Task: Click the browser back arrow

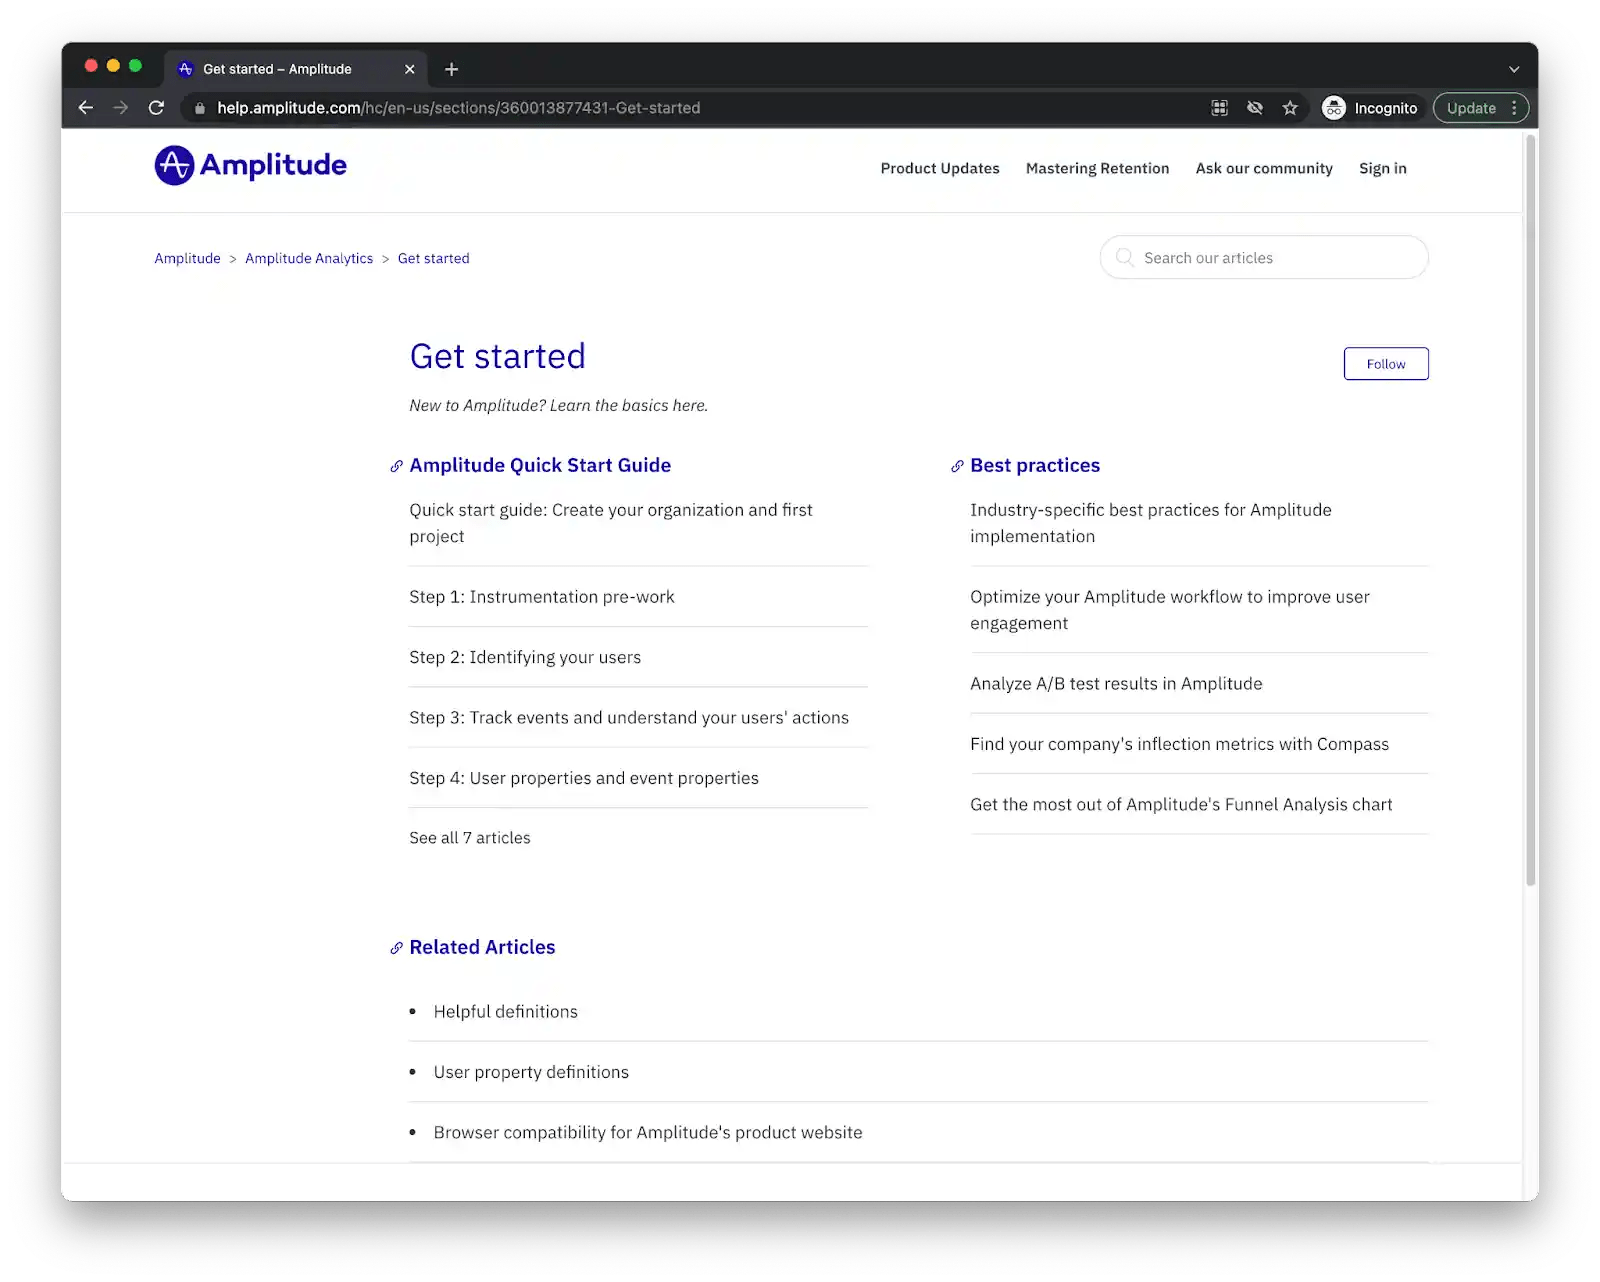Action: pos(85,108)
